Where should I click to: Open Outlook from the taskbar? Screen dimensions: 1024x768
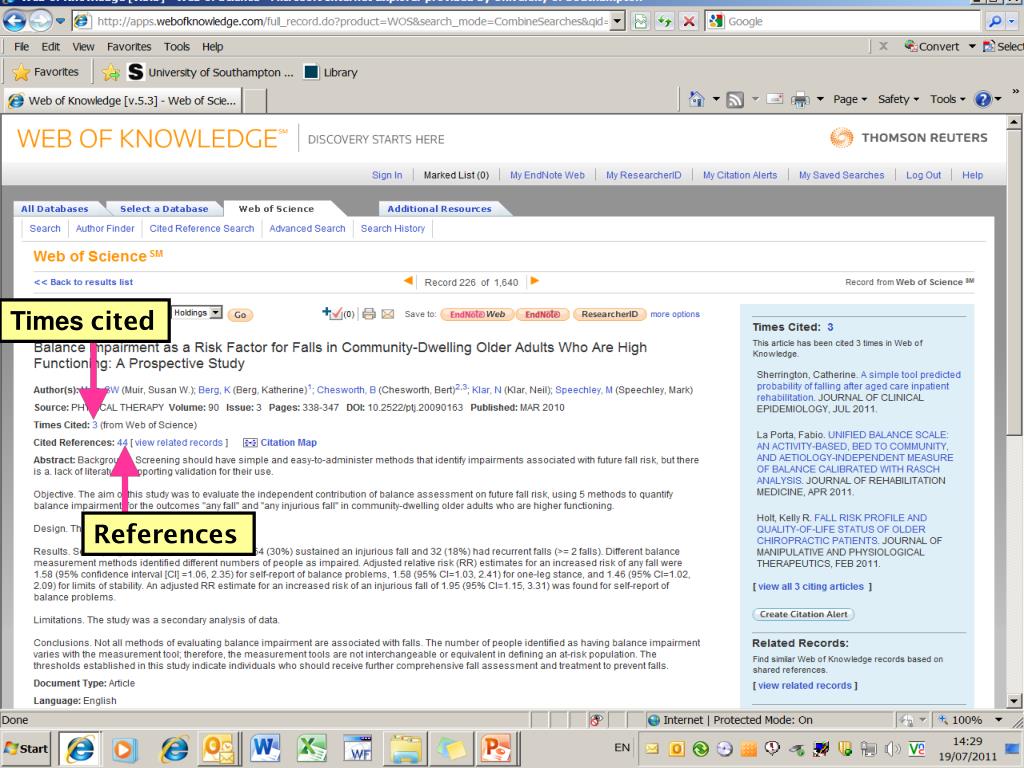pos(218,748)
